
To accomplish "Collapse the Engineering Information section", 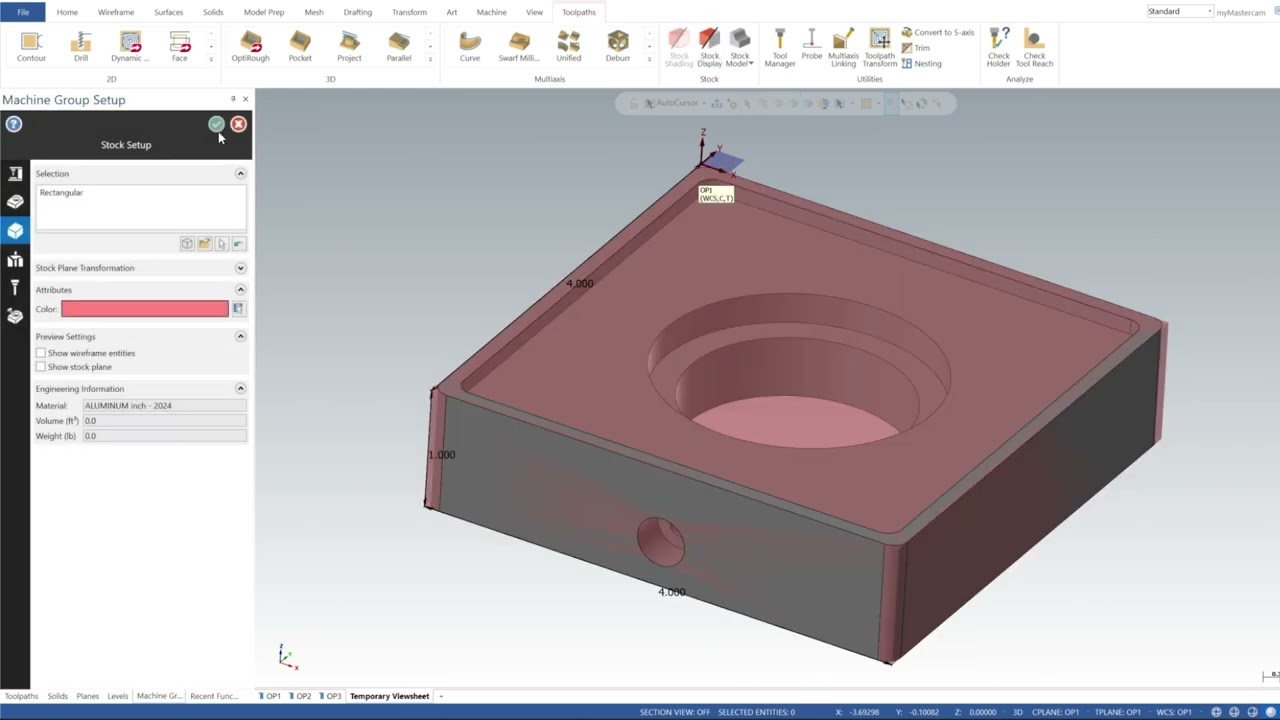I will tap(240, 389).
